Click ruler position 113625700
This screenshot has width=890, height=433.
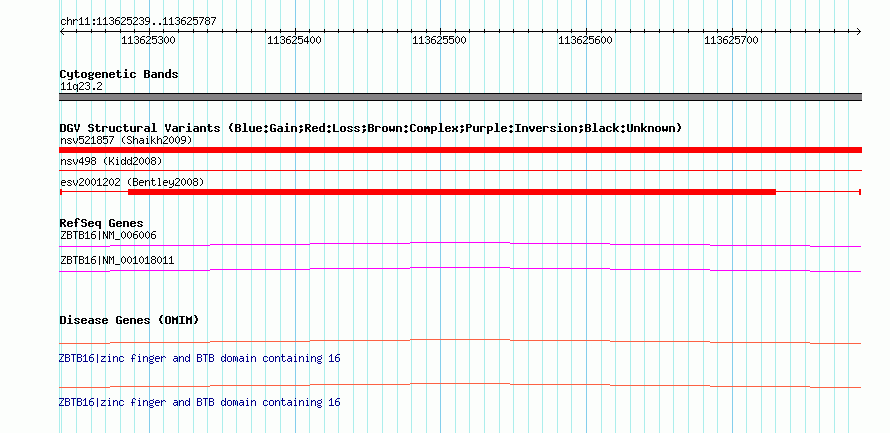coord(731,40)
